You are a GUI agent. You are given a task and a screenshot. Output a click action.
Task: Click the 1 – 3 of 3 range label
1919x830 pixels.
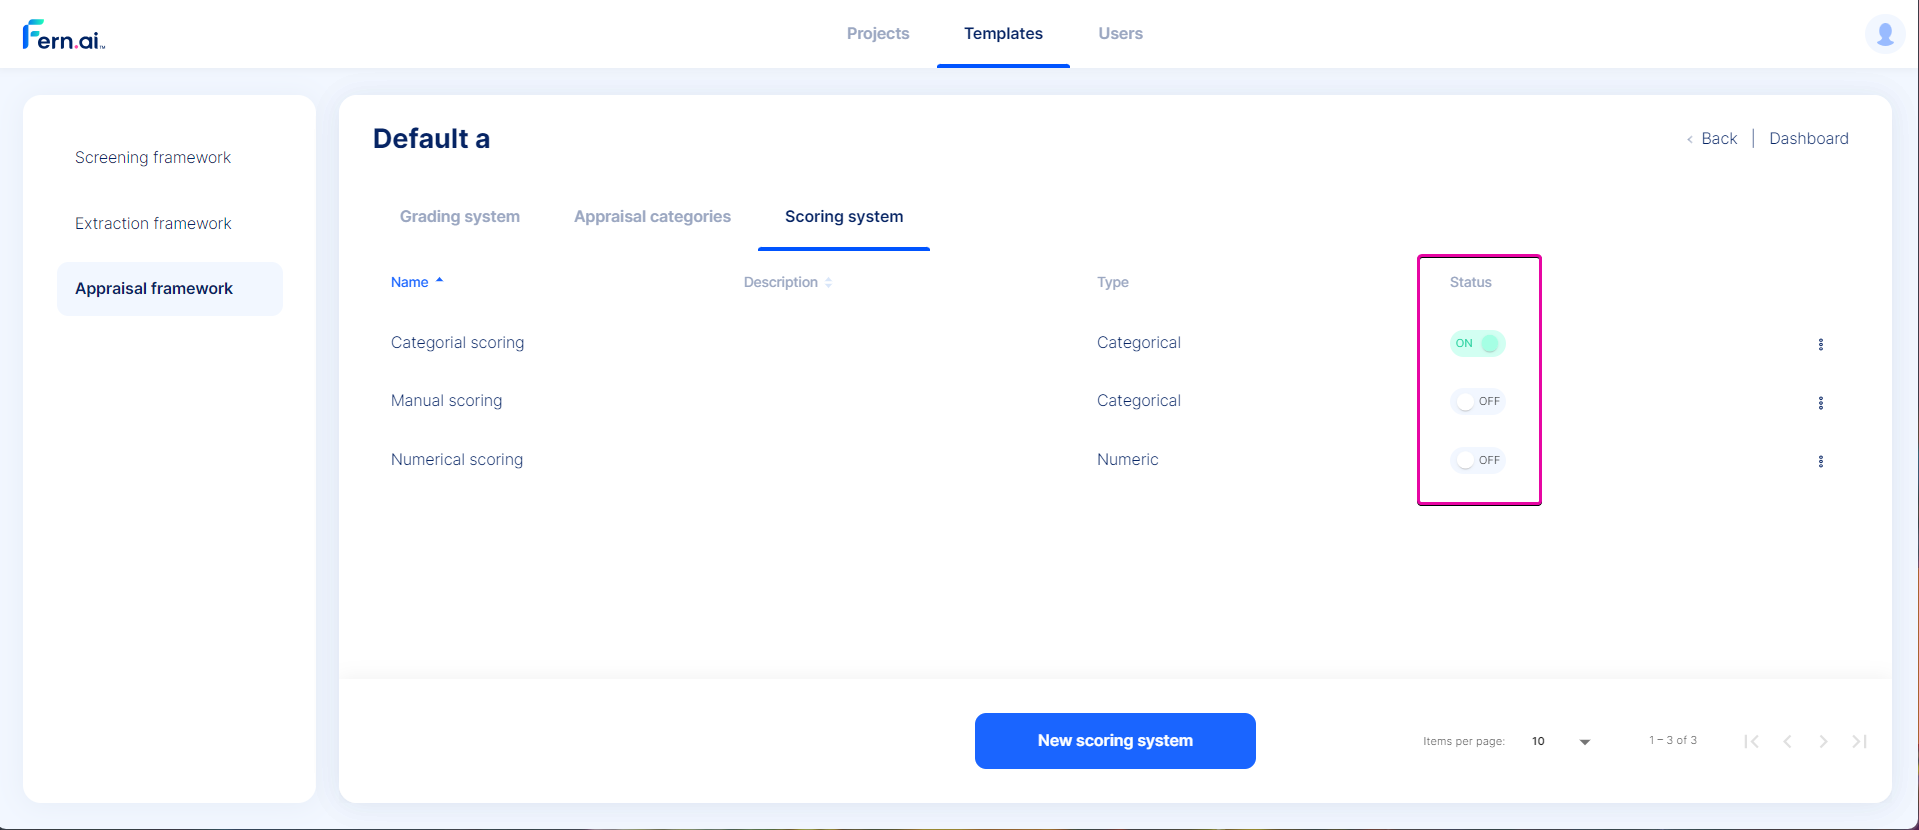[1673, 740]
